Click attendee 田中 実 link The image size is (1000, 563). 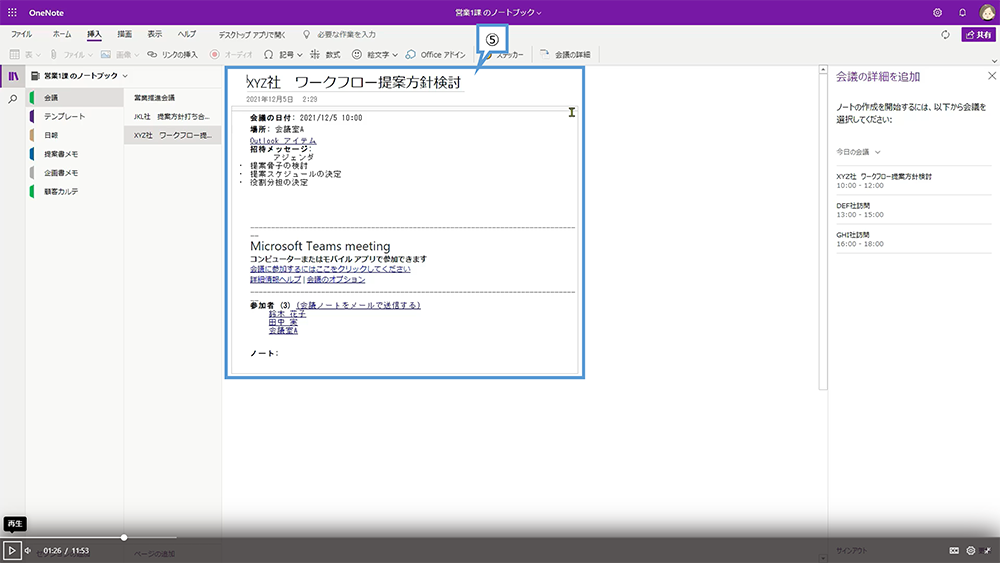point(283,322)
